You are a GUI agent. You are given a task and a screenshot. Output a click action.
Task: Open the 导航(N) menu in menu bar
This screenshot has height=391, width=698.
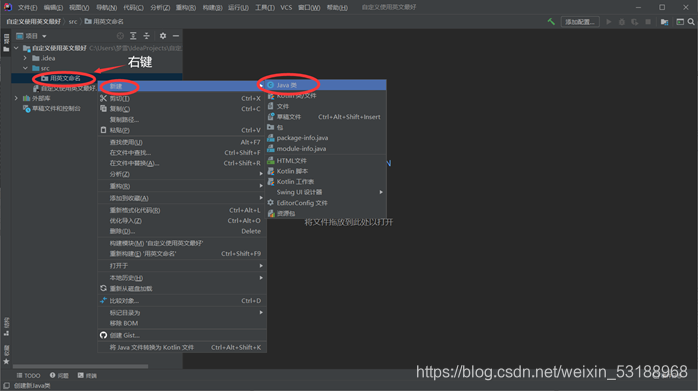(106, 8)
